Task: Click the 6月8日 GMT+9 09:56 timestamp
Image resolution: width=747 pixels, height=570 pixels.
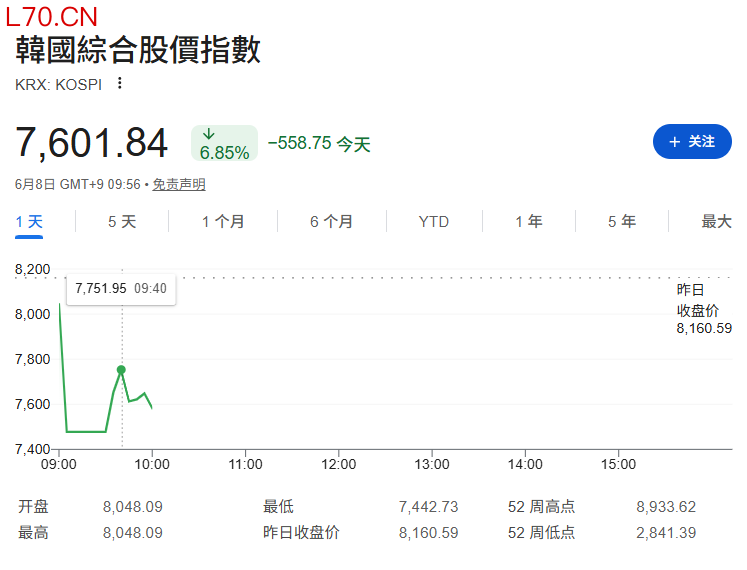Action: 78,184
